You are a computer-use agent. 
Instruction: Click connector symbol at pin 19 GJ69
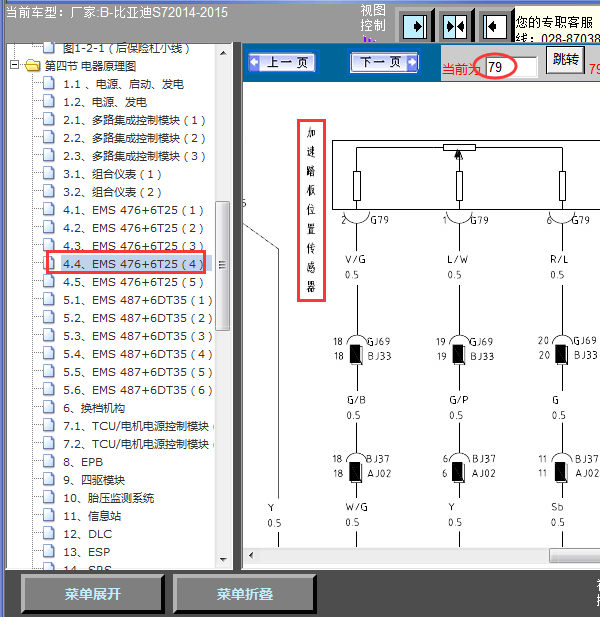(x=459, y=350)
